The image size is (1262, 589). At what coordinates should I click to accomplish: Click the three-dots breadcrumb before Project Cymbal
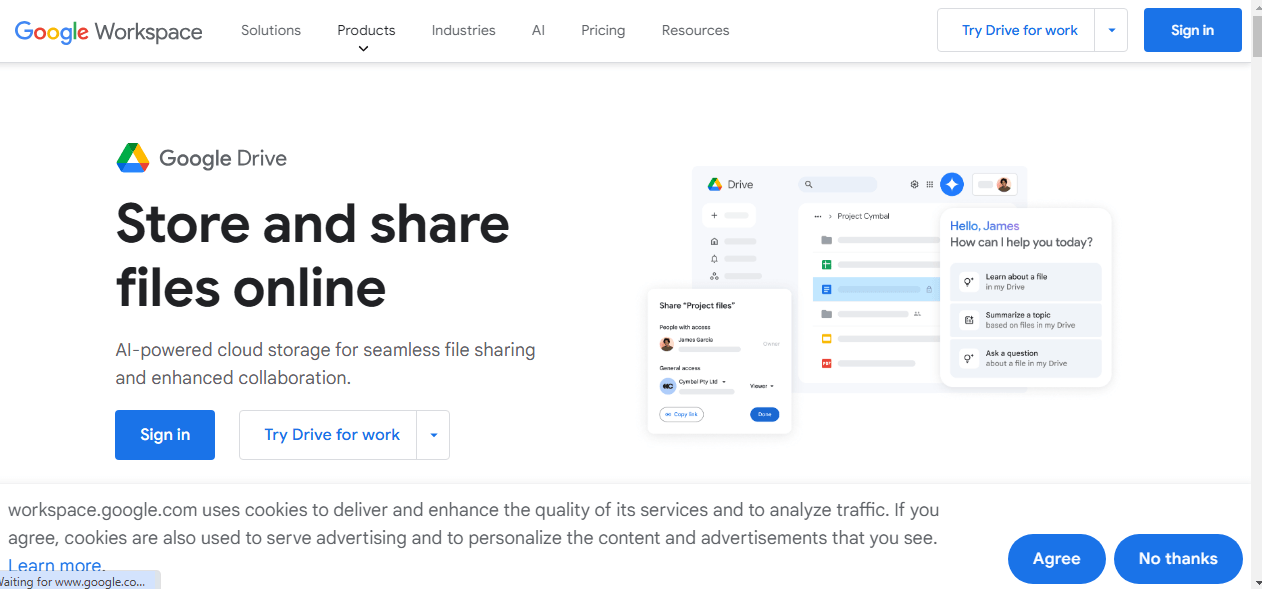pos(818,216)
